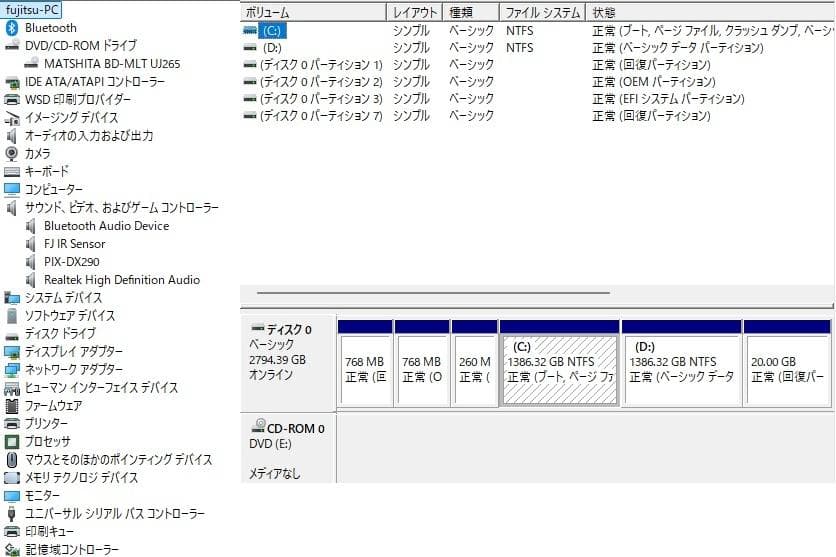Click the DVD/CD-ROM ドライブ drive icon
The image size is (836, 557).
point(12,46)
